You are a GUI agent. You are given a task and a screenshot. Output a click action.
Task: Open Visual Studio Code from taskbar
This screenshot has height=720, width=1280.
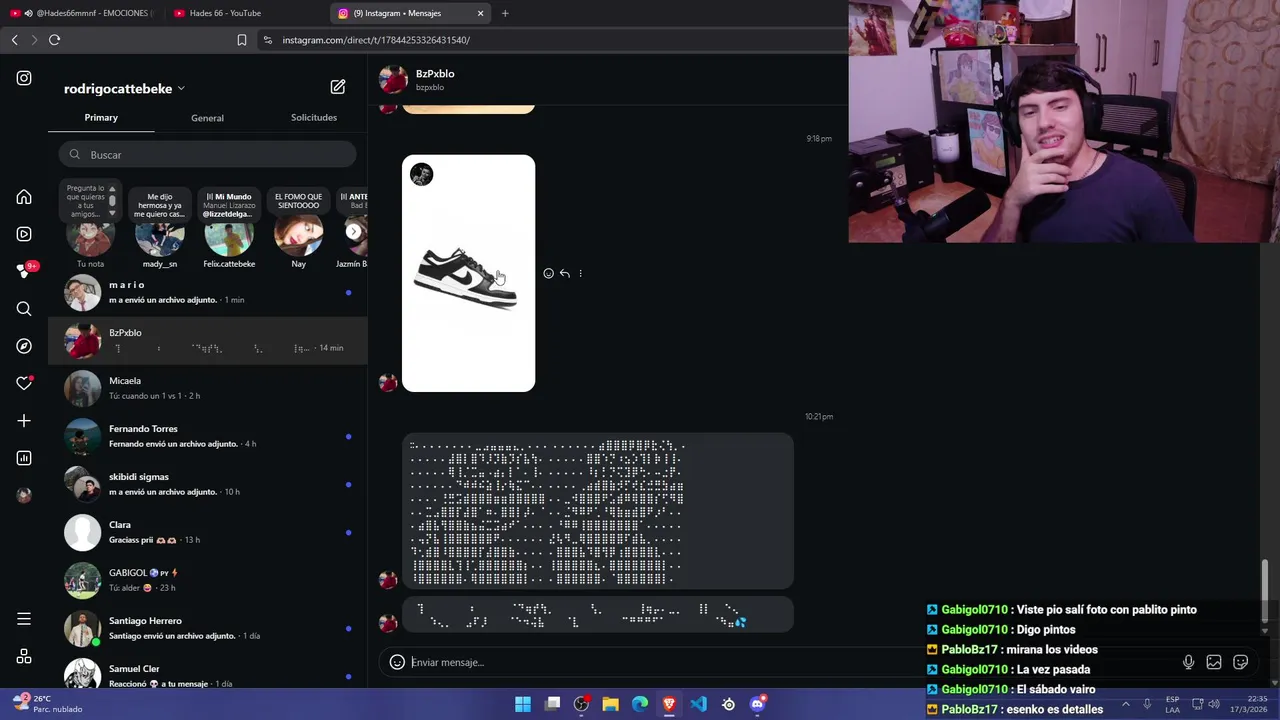pyautogui.click(x=698, y=704)
